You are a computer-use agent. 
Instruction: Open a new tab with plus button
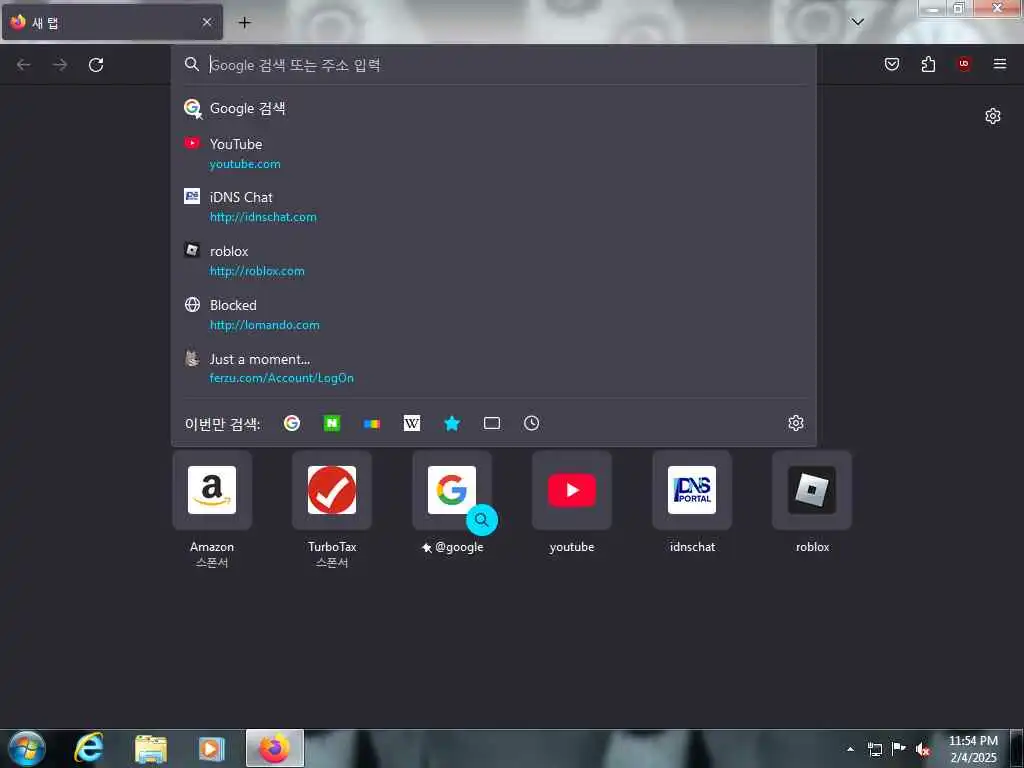pyautogui.click(x=244, y=23)
